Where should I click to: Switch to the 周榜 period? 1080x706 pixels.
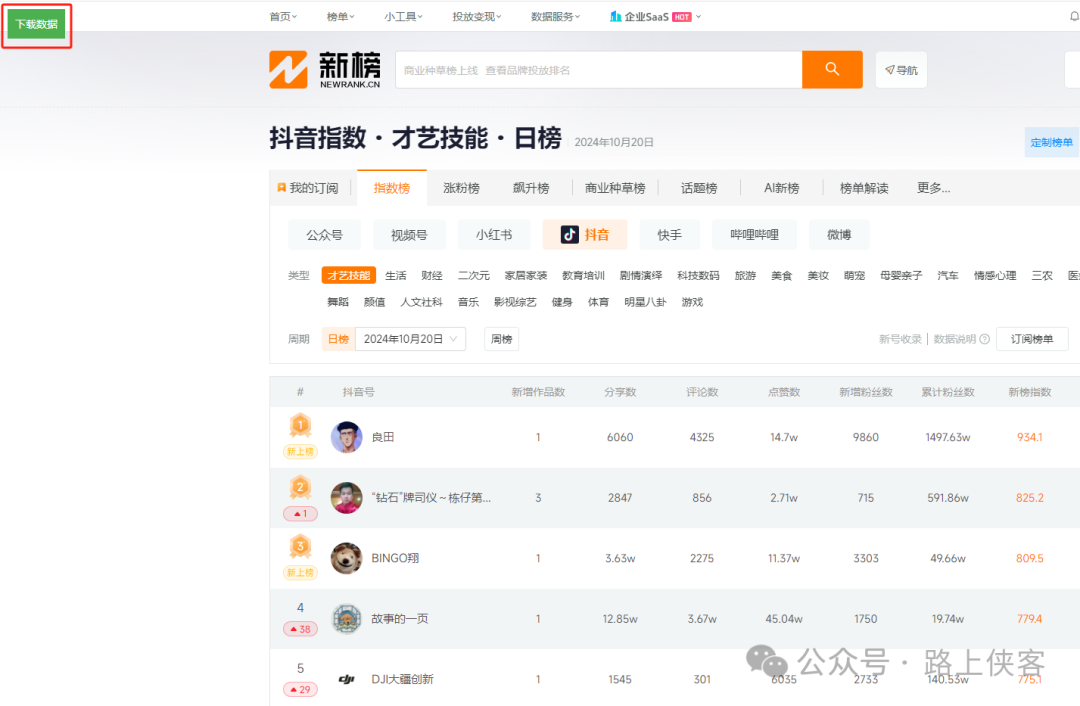pyautogui.click(x=501, y=339)
